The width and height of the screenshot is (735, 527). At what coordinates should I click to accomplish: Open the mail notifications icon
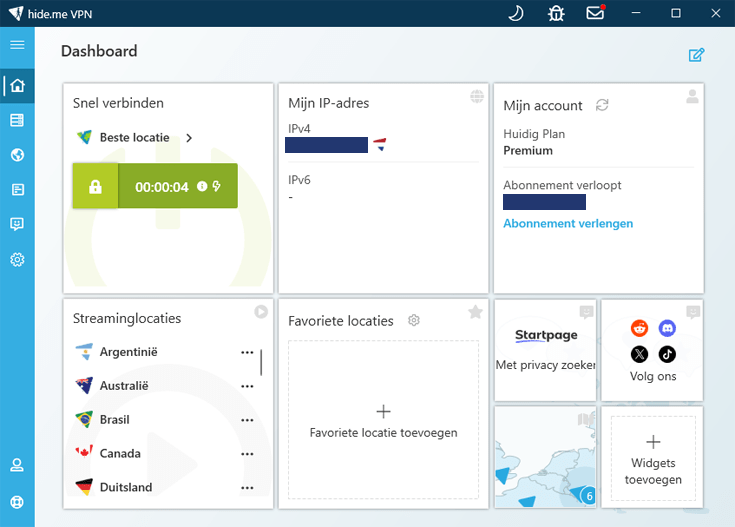pyautogui.click(x=595, y=13)
